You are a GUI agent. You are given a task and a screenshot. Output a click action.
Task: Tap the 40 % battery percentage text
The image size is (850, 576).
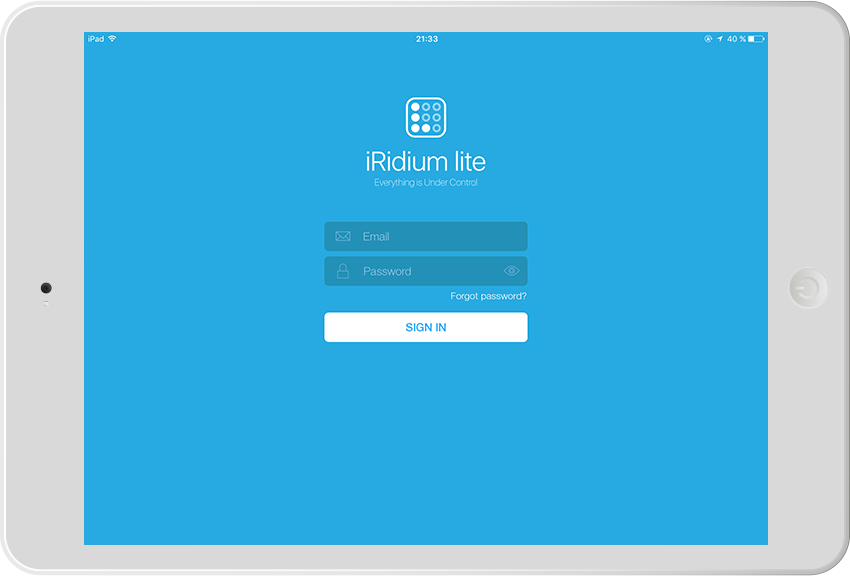coord(736,39)
